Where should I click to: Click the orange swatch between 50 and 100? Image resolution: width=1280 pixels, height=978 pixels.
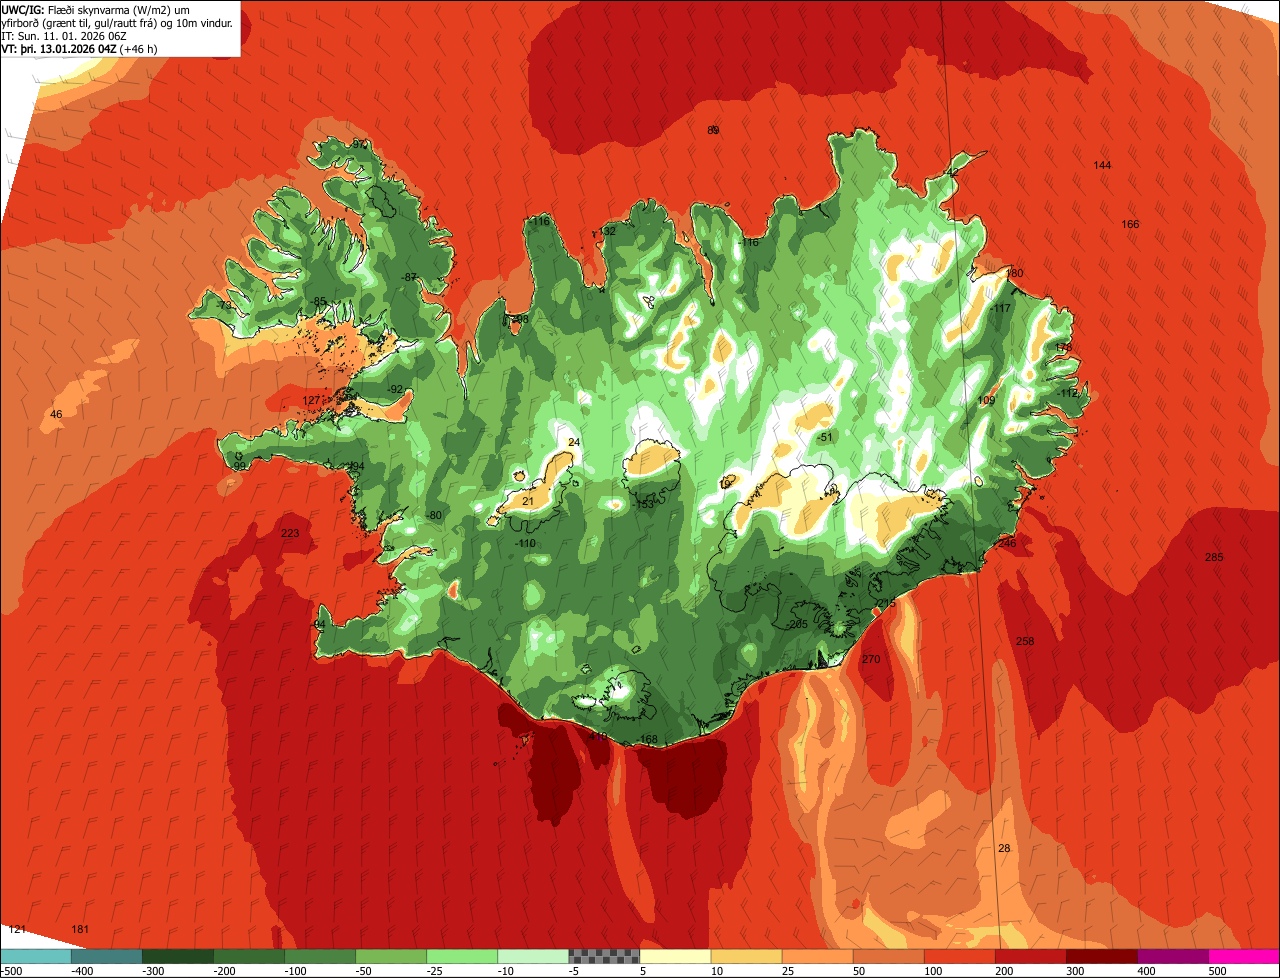click(889, 956)
